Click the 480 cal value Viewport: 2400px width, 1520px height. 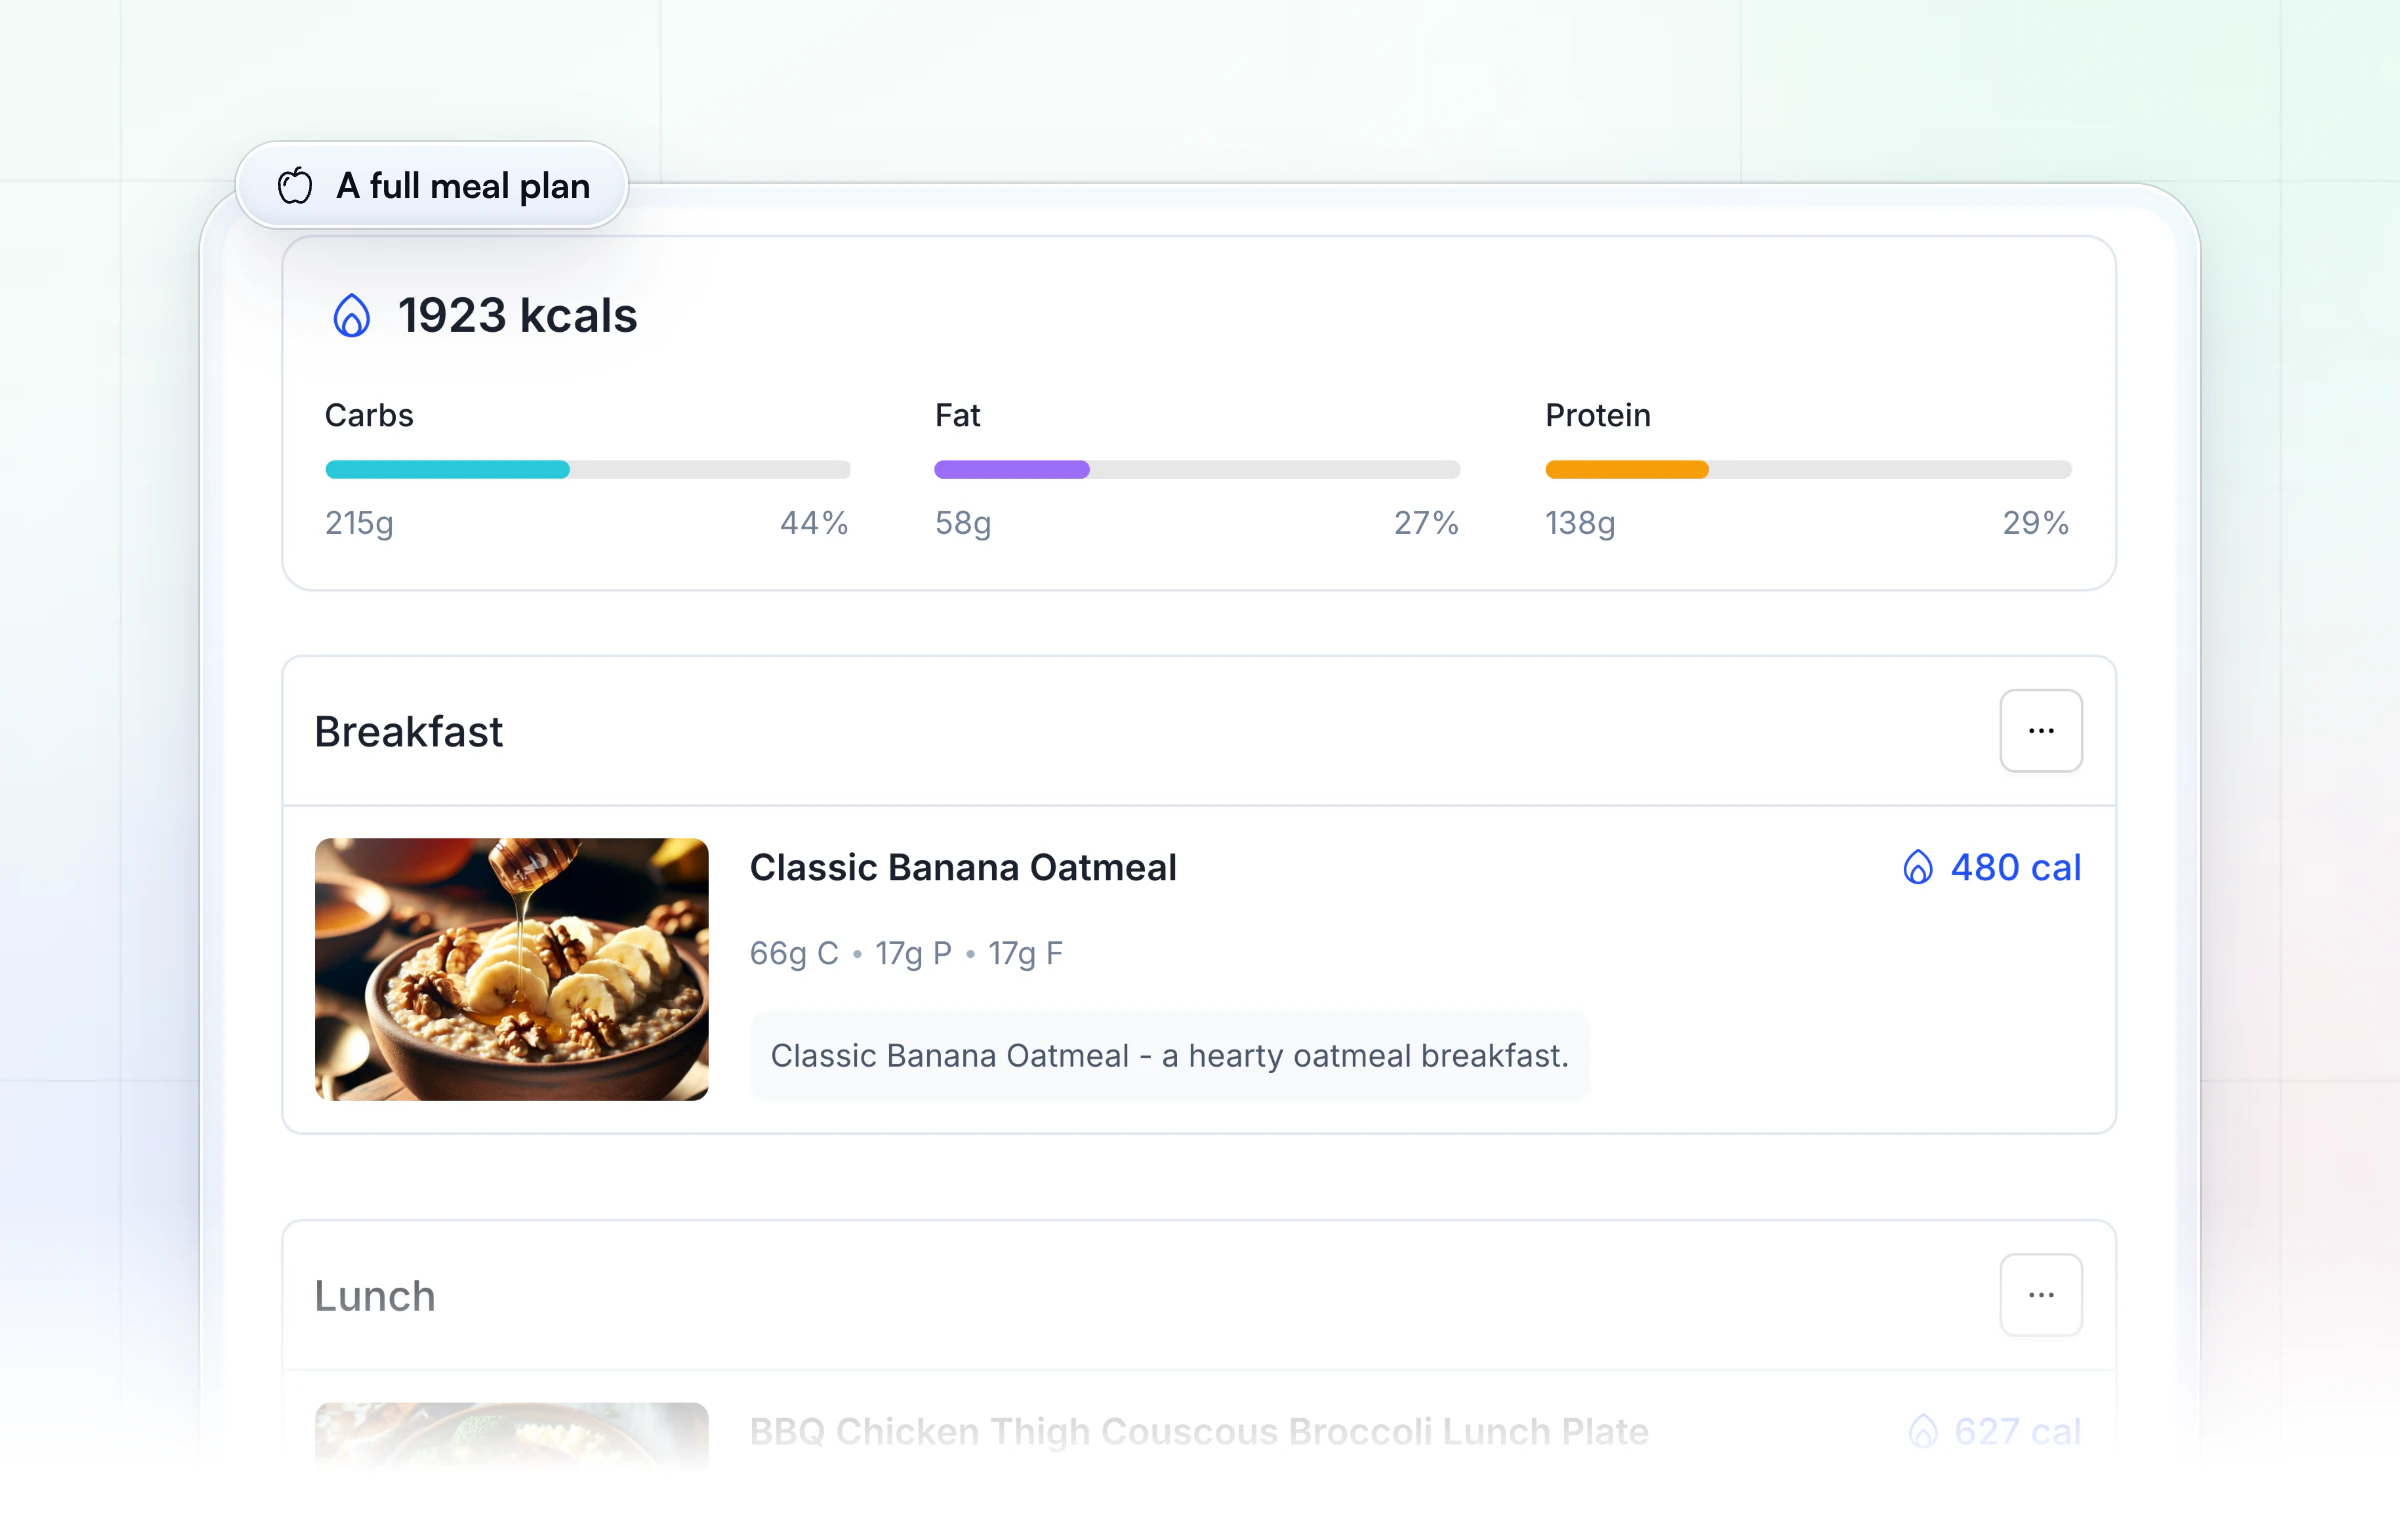tap(2016, 867)
